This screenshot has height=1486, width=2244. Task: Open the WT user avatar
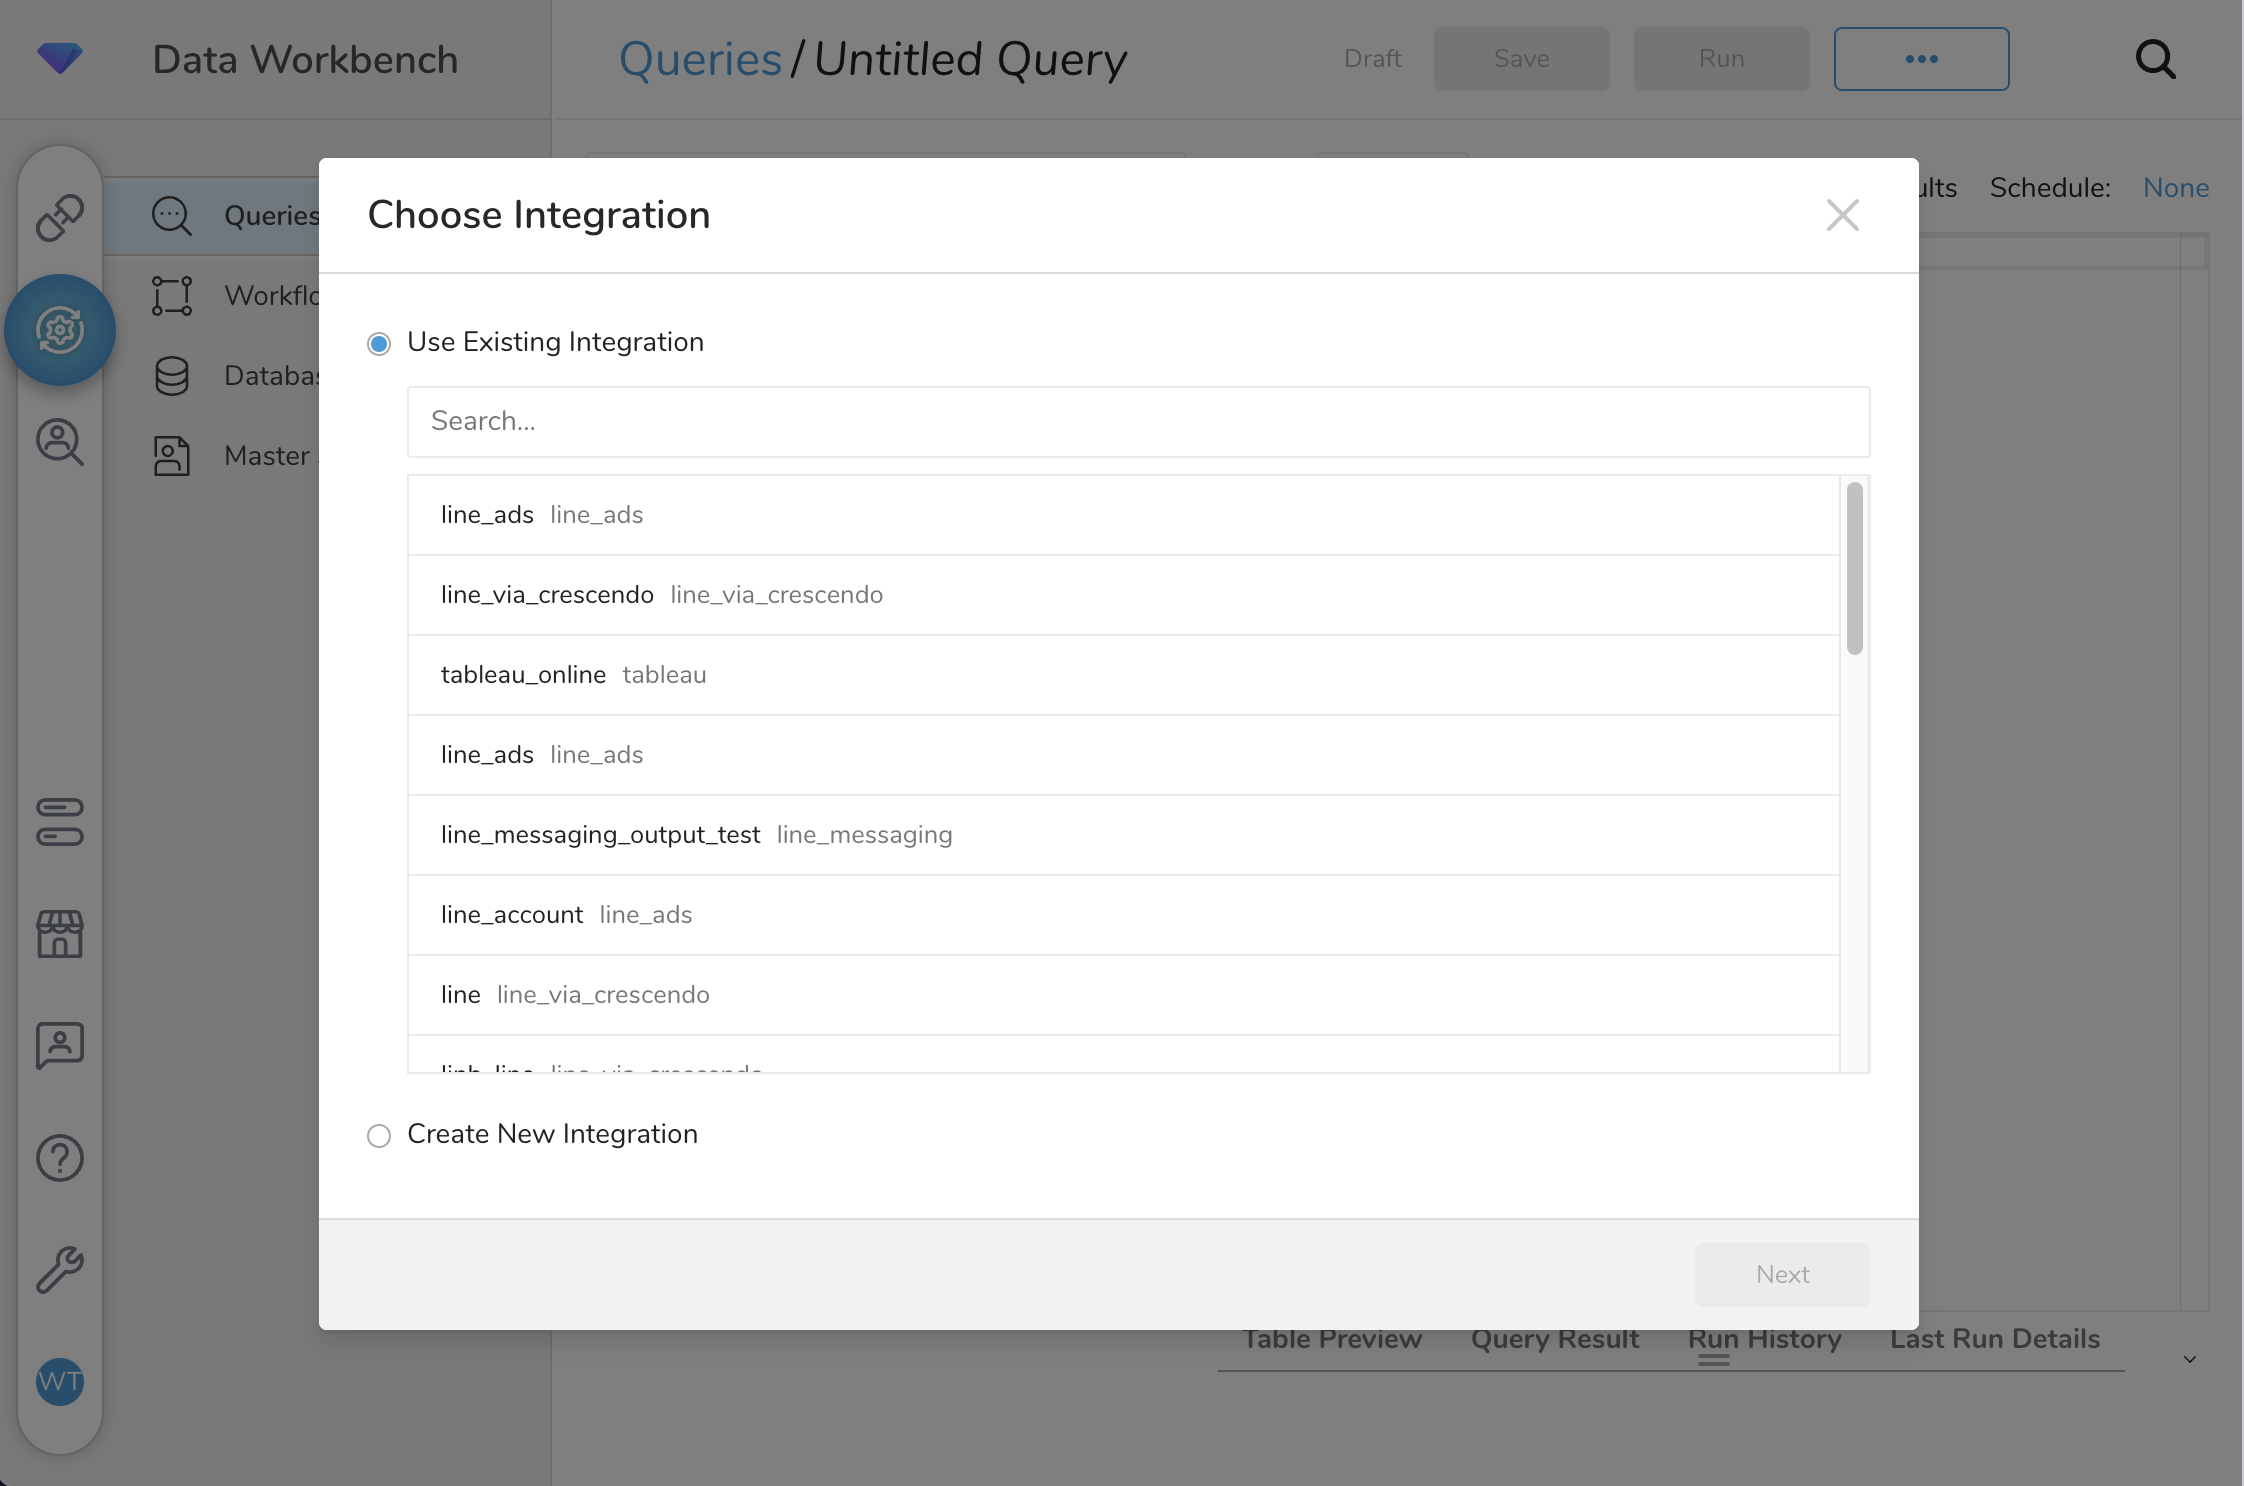(x=60, y=1382)
